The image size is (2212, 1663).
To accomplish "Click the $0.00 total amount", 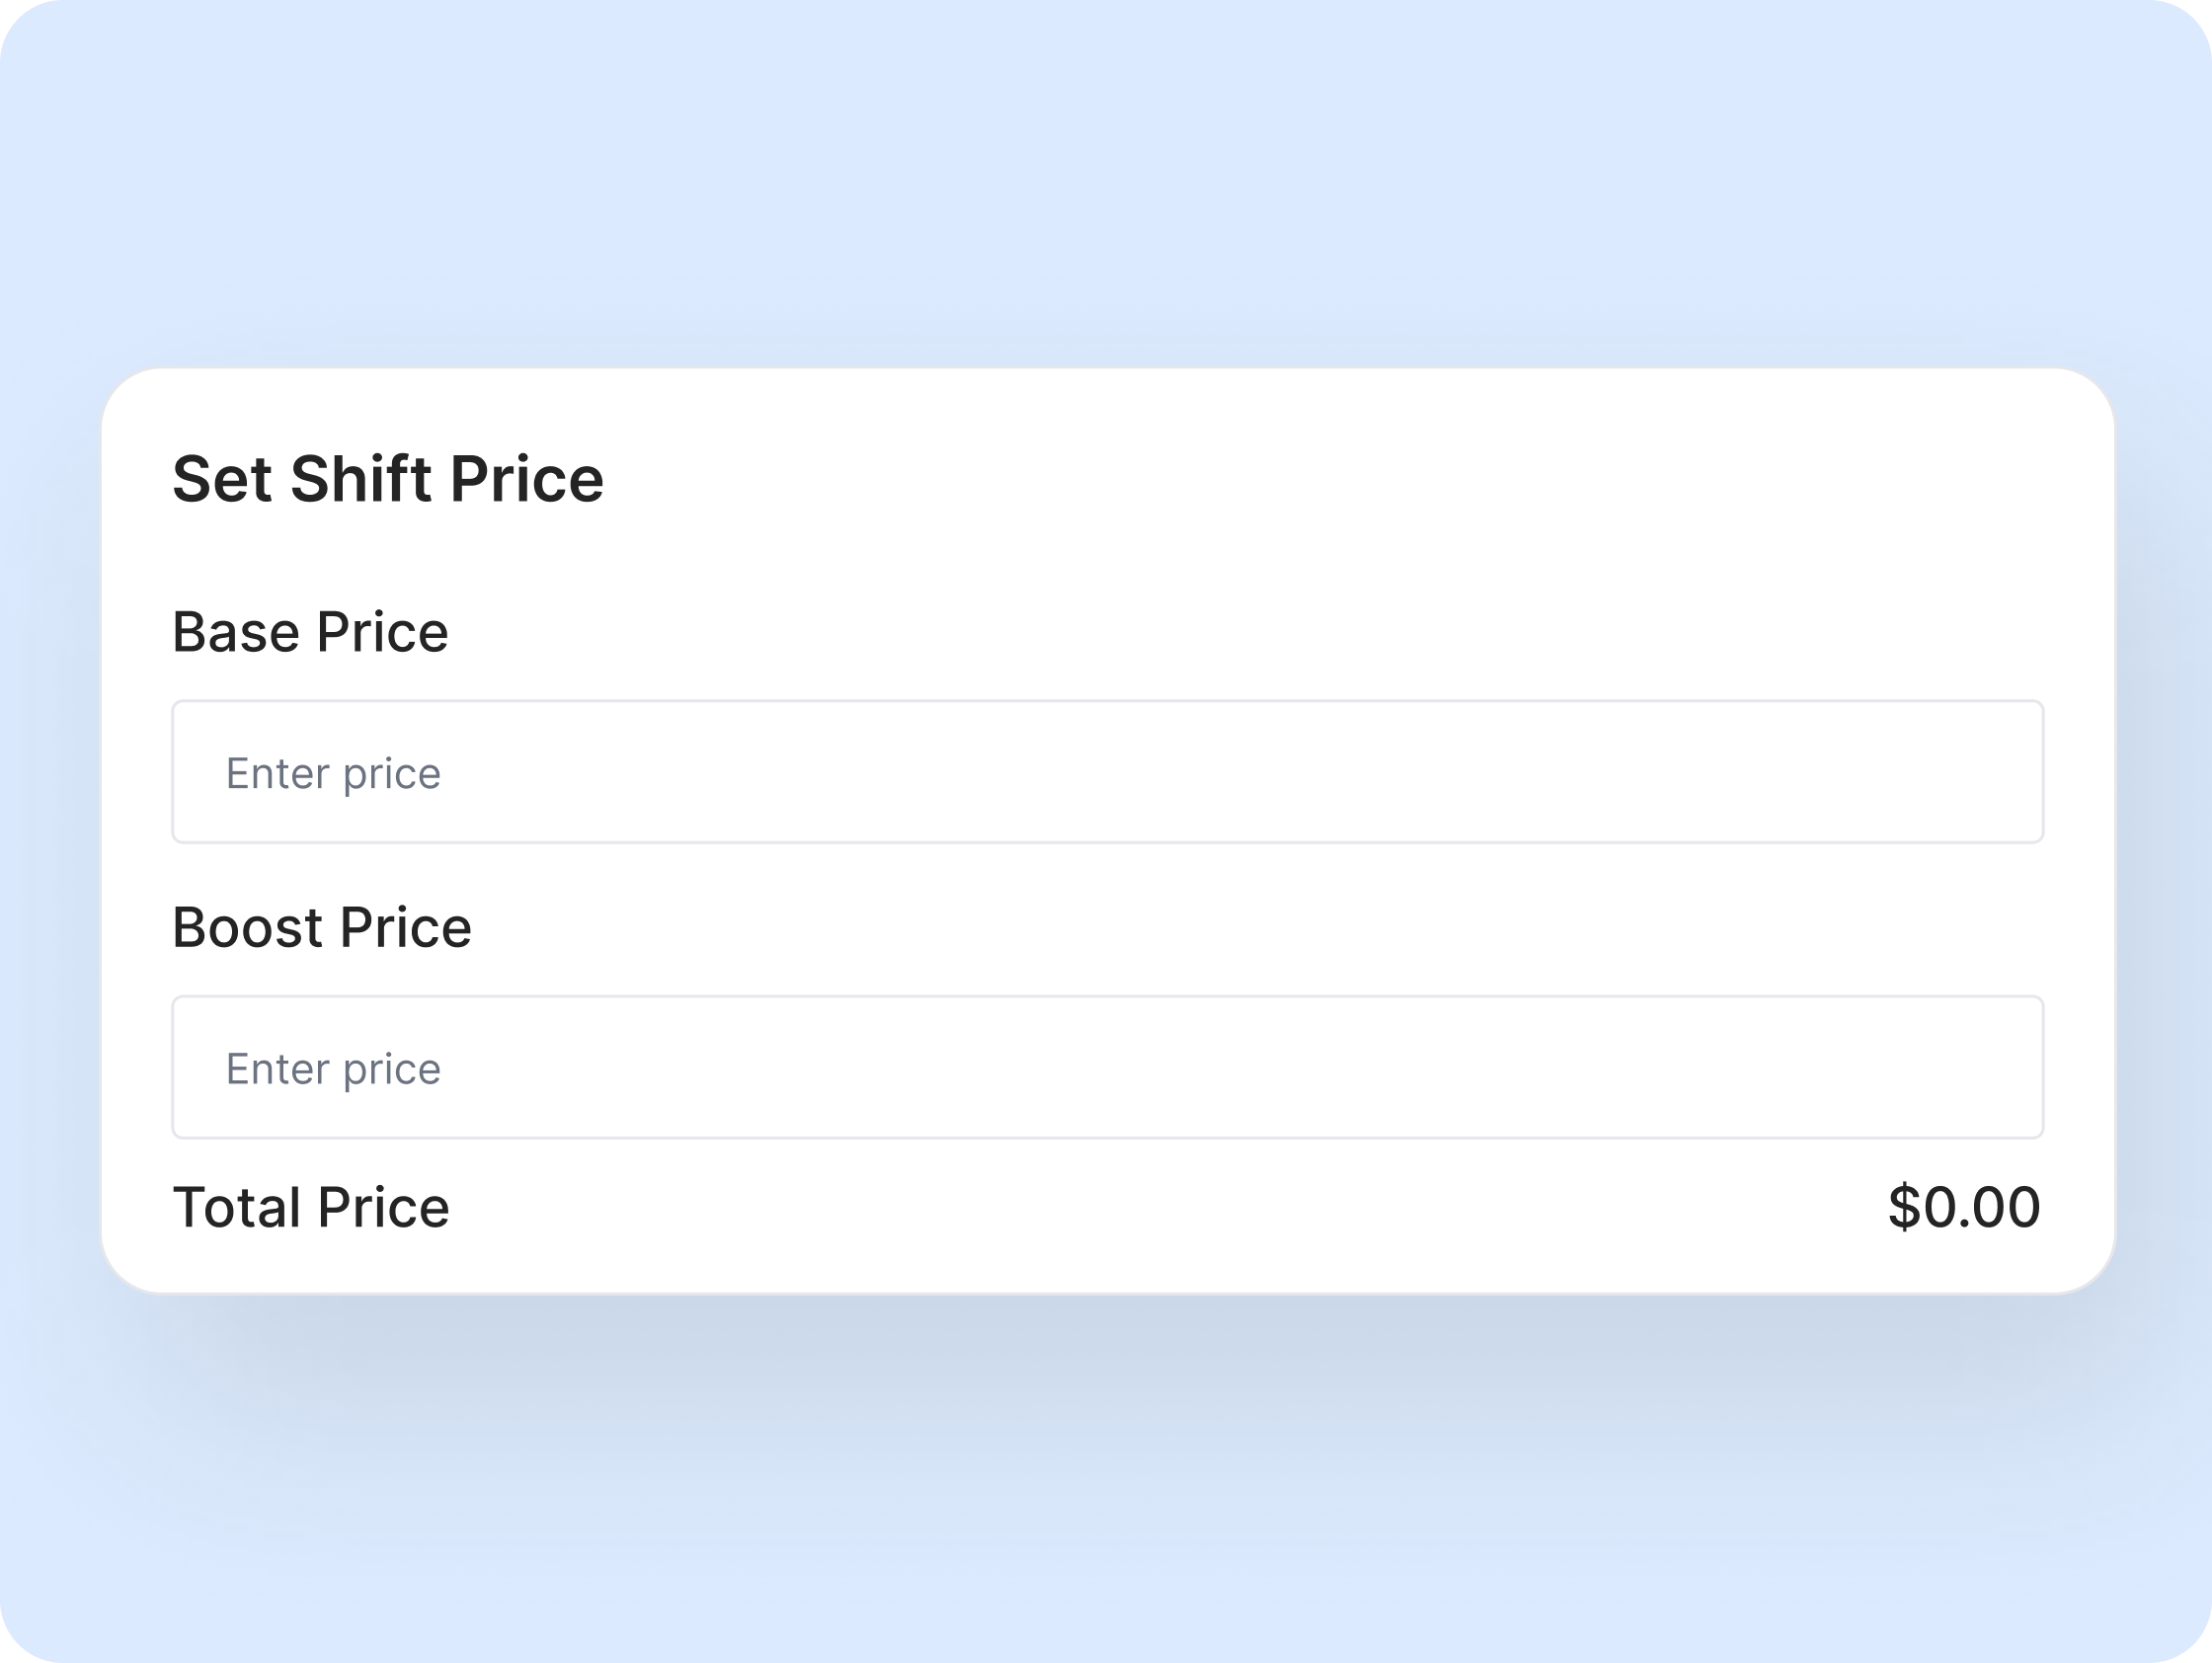I will point(1964,1207).
